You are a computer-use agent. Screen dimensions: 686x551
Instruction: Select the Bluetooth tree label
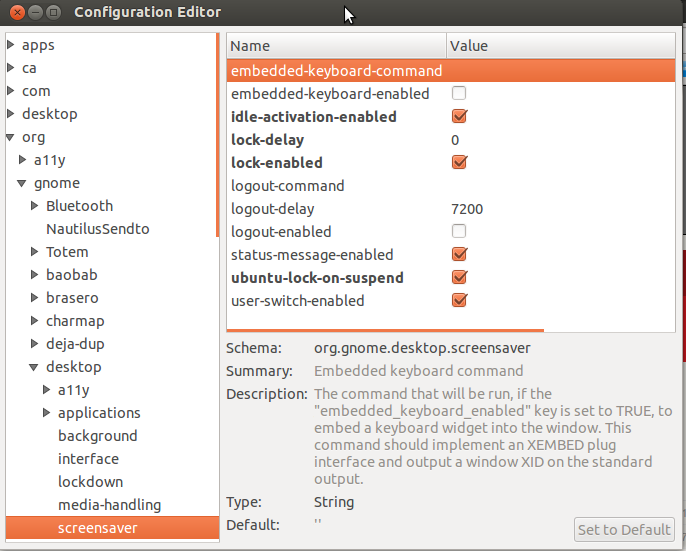(80, 206)
